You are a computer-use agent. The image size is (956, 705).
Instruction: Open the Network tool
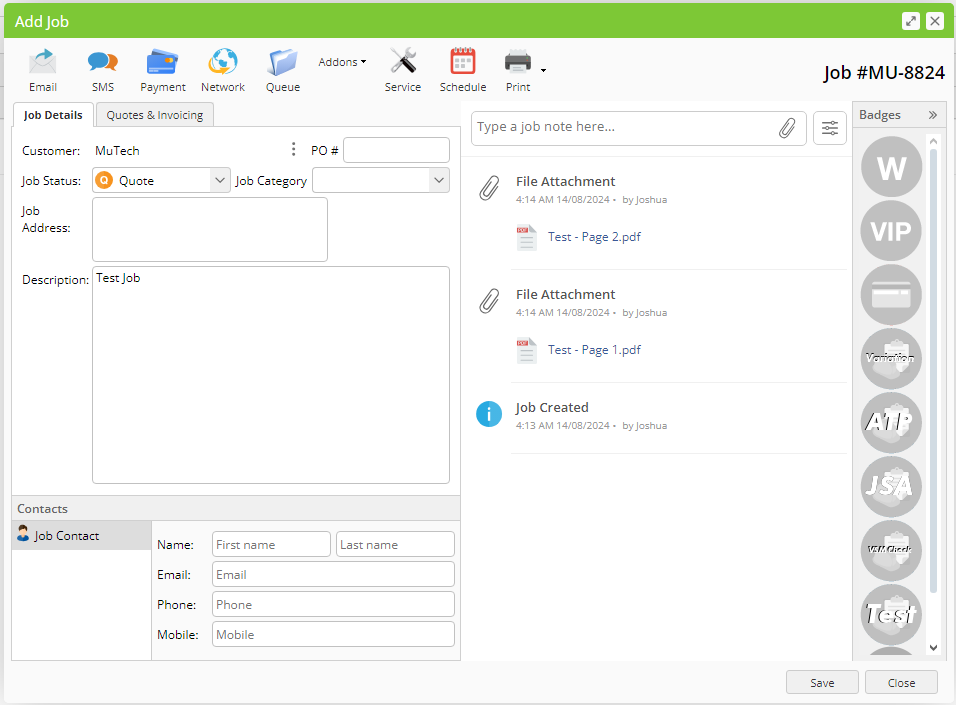[x=223, y=70]
